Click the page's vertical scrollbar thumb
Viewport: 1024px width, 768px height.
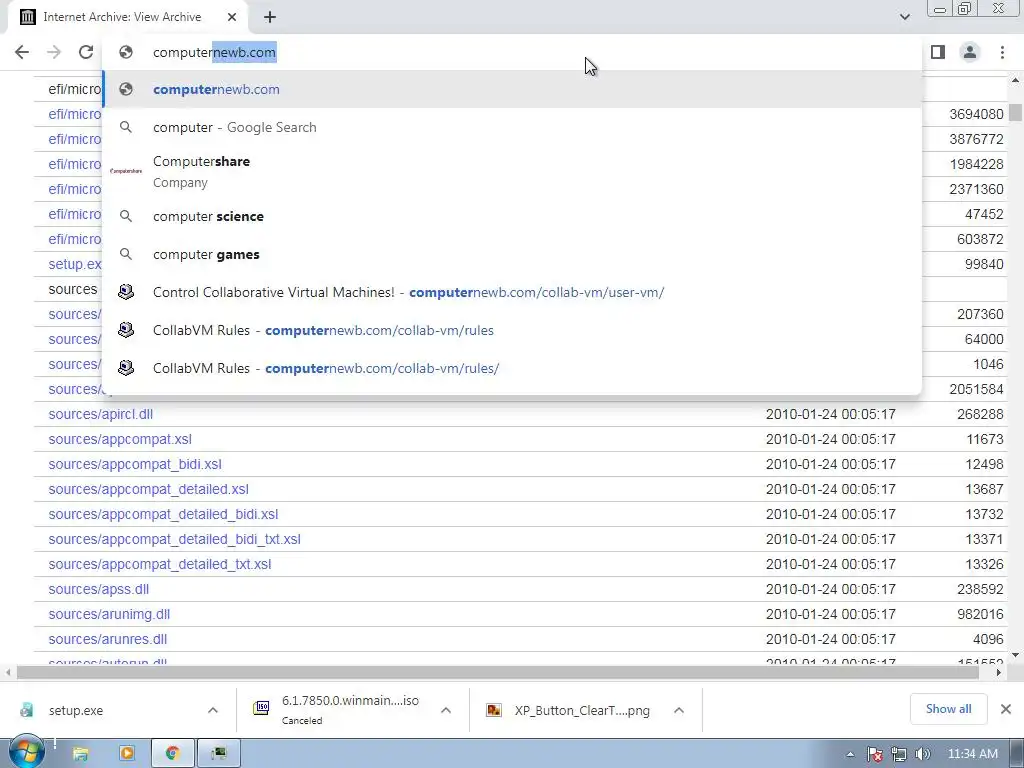click(1015, 112)
